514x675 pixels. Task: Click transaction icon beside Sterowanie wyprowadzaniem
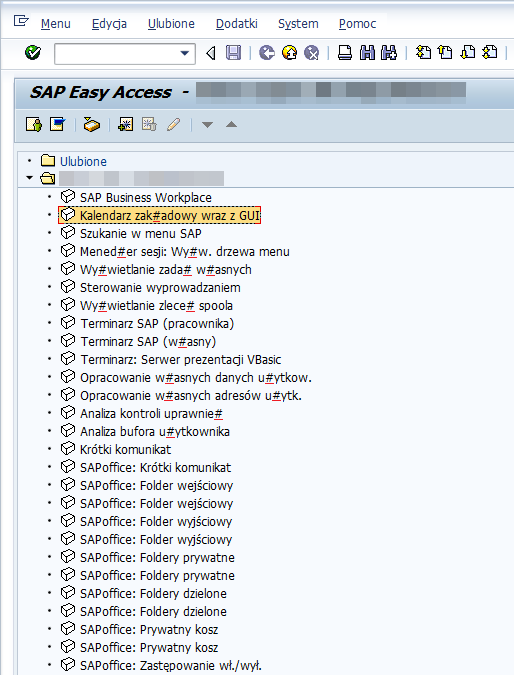tap(68, 287)
